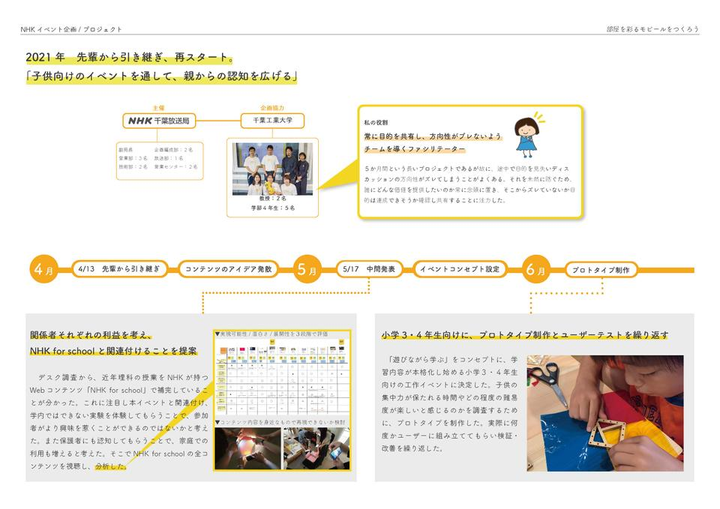Viewport: 720px width, 509px height.
Task: Open the glowing light experiment photo
Action: pyautogui.click(x=248, y=448)
